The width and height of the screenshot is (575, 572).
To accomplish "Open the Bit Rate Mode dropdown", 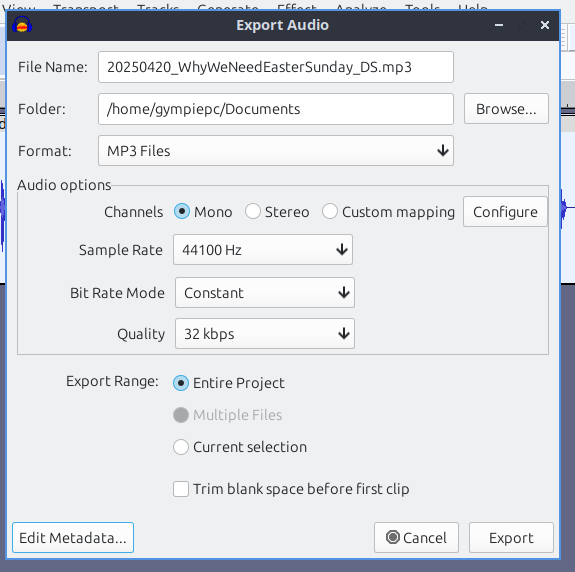I will [x=265, y=293].
